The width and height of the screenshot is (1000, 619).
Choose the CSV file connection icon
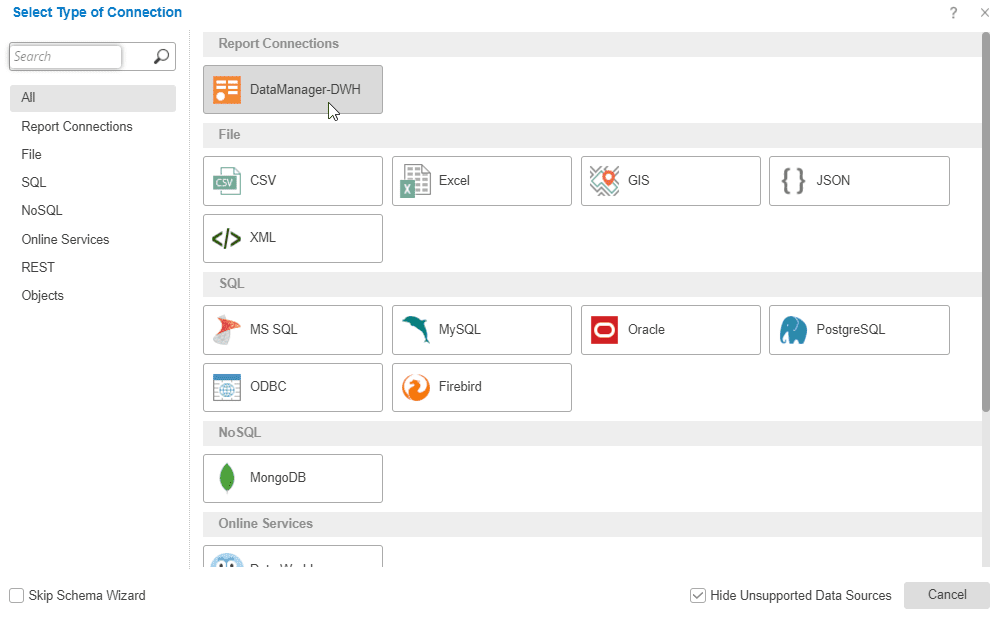pyautogui.click(x=227, y=181)
